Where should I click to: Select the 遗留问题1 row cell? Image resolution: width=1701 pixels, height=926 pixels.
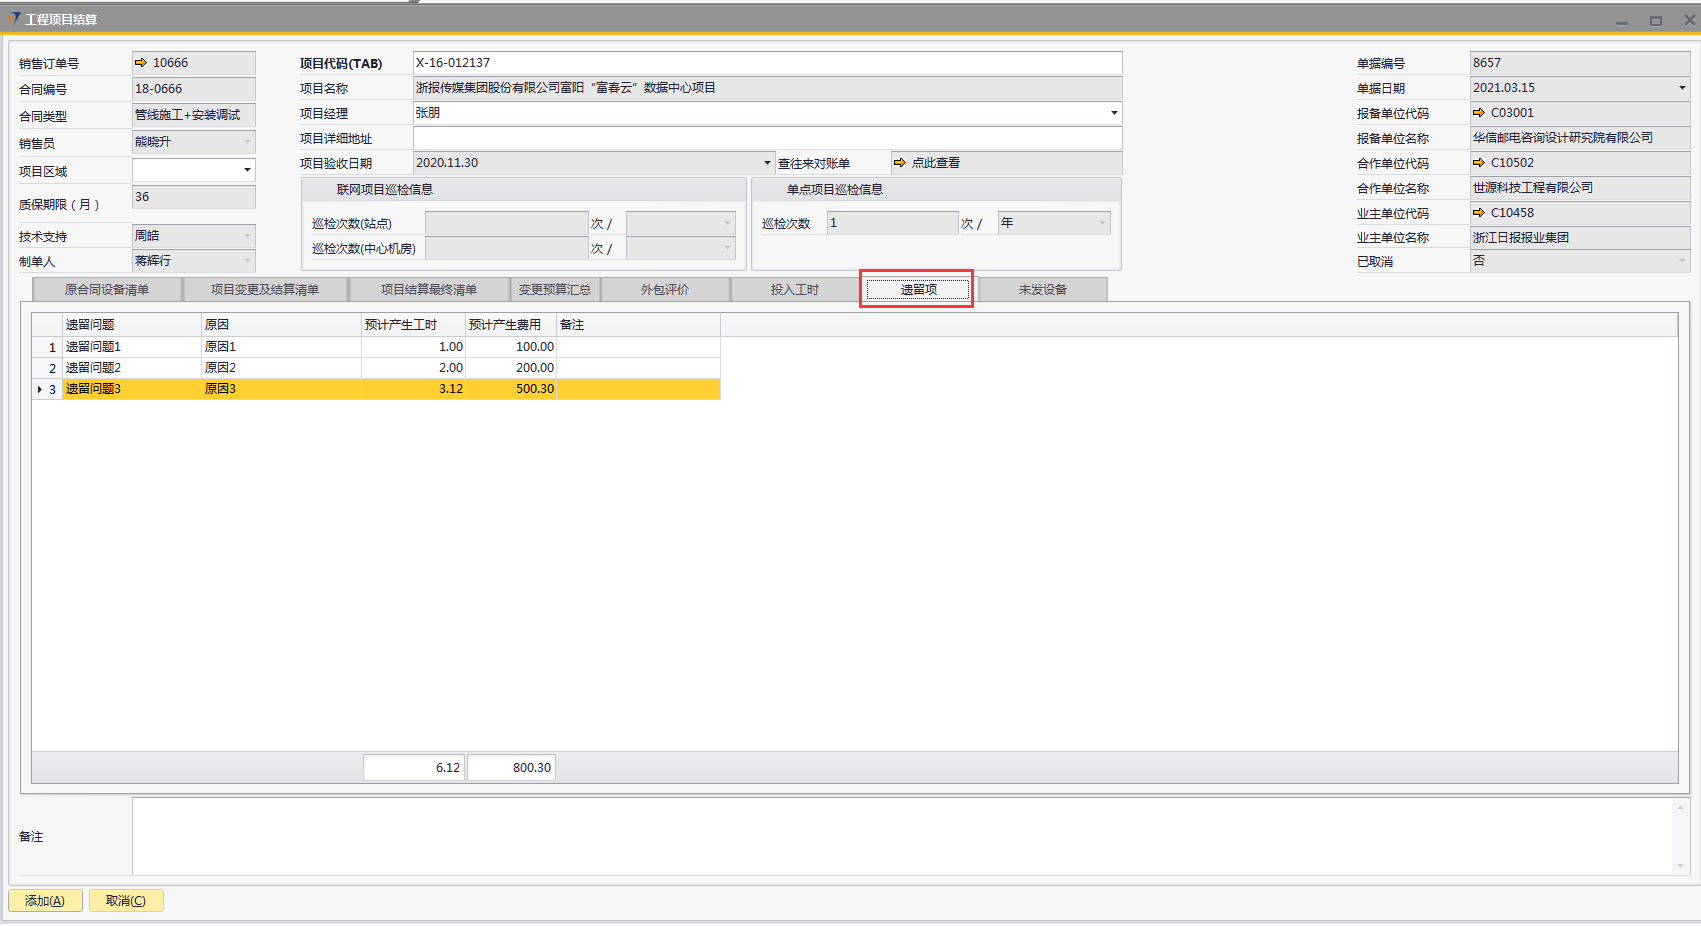click(x=130, y=347)
